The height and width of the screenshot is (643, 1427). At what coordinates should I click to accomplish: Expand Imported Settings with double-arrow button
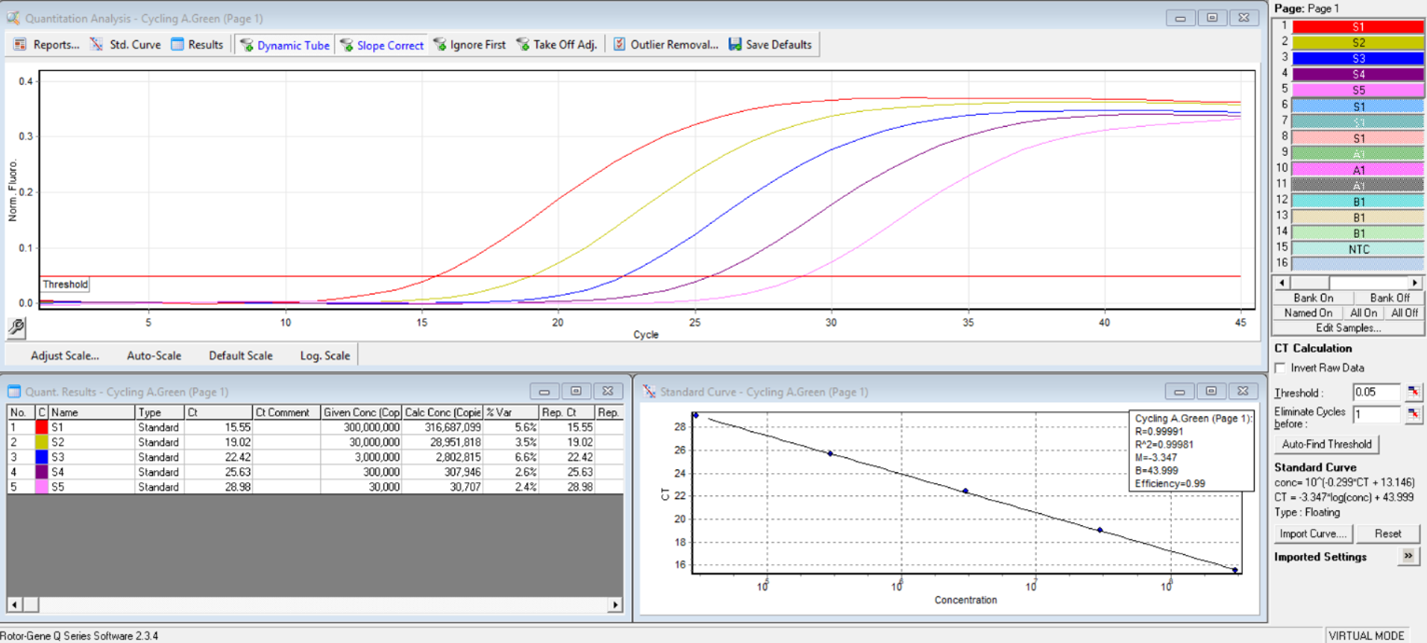click(x=1408, y=556)
